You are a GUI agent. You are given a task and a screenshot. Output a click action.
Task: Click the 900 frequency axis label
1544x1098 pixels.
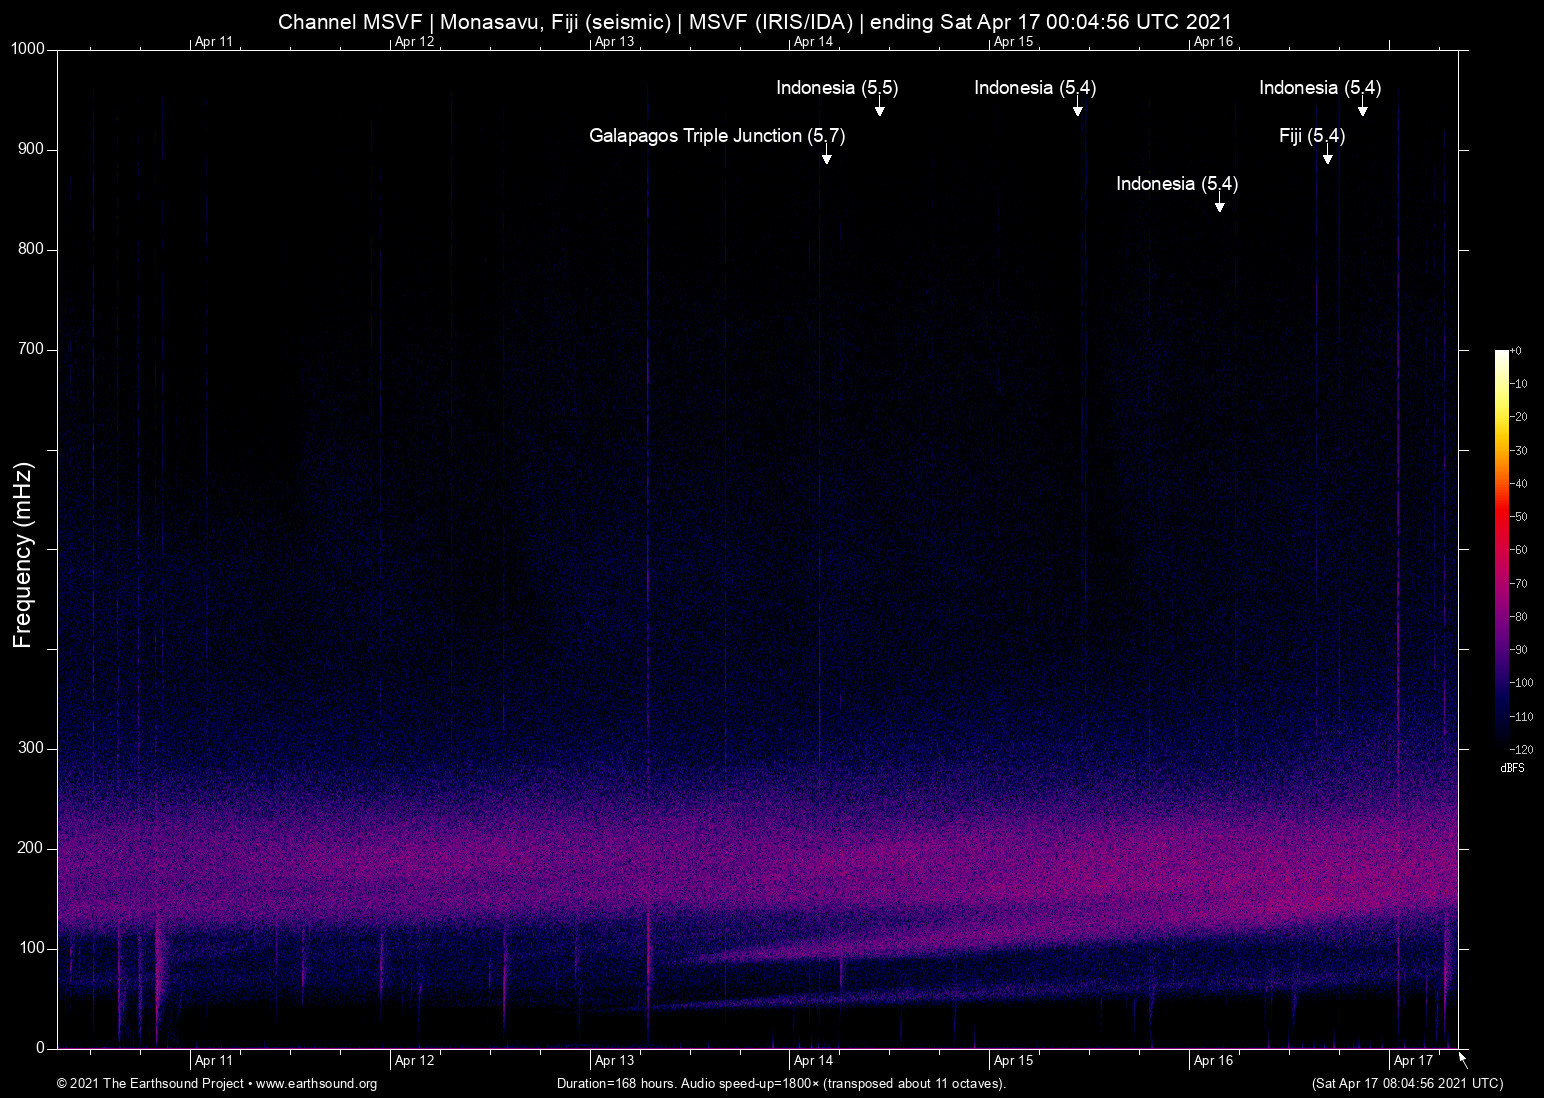coord(32,149)
